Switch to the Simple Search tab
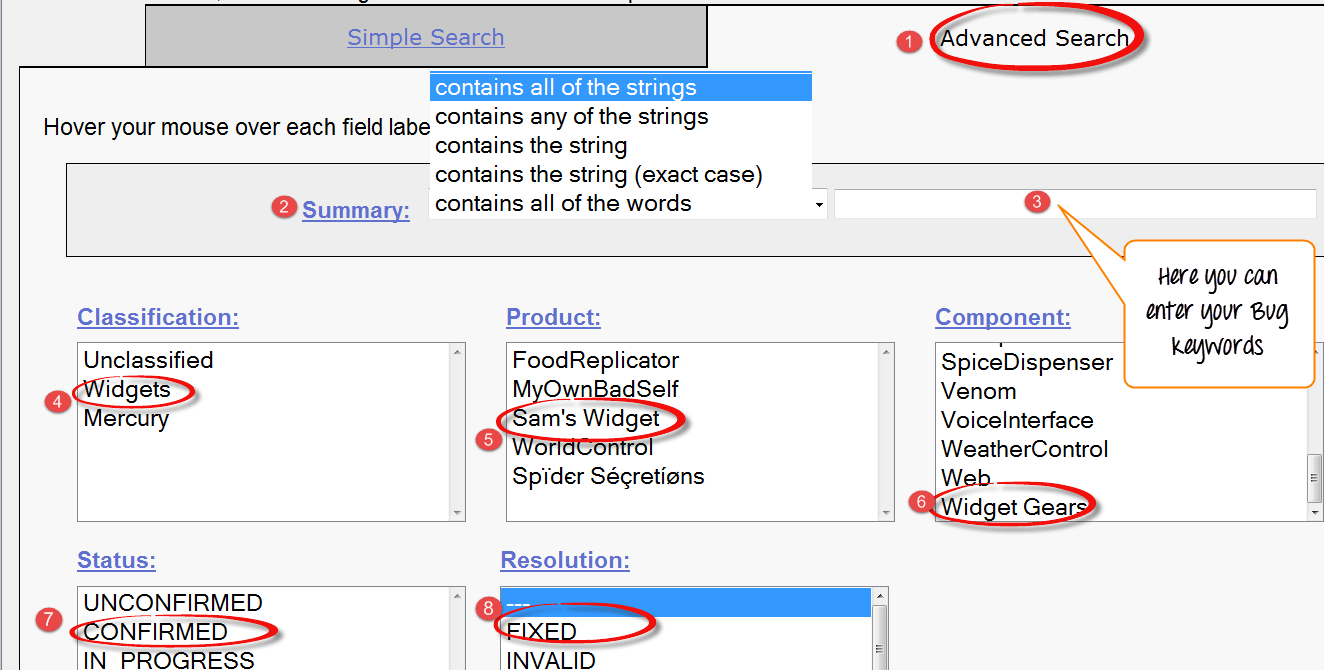 425,38
